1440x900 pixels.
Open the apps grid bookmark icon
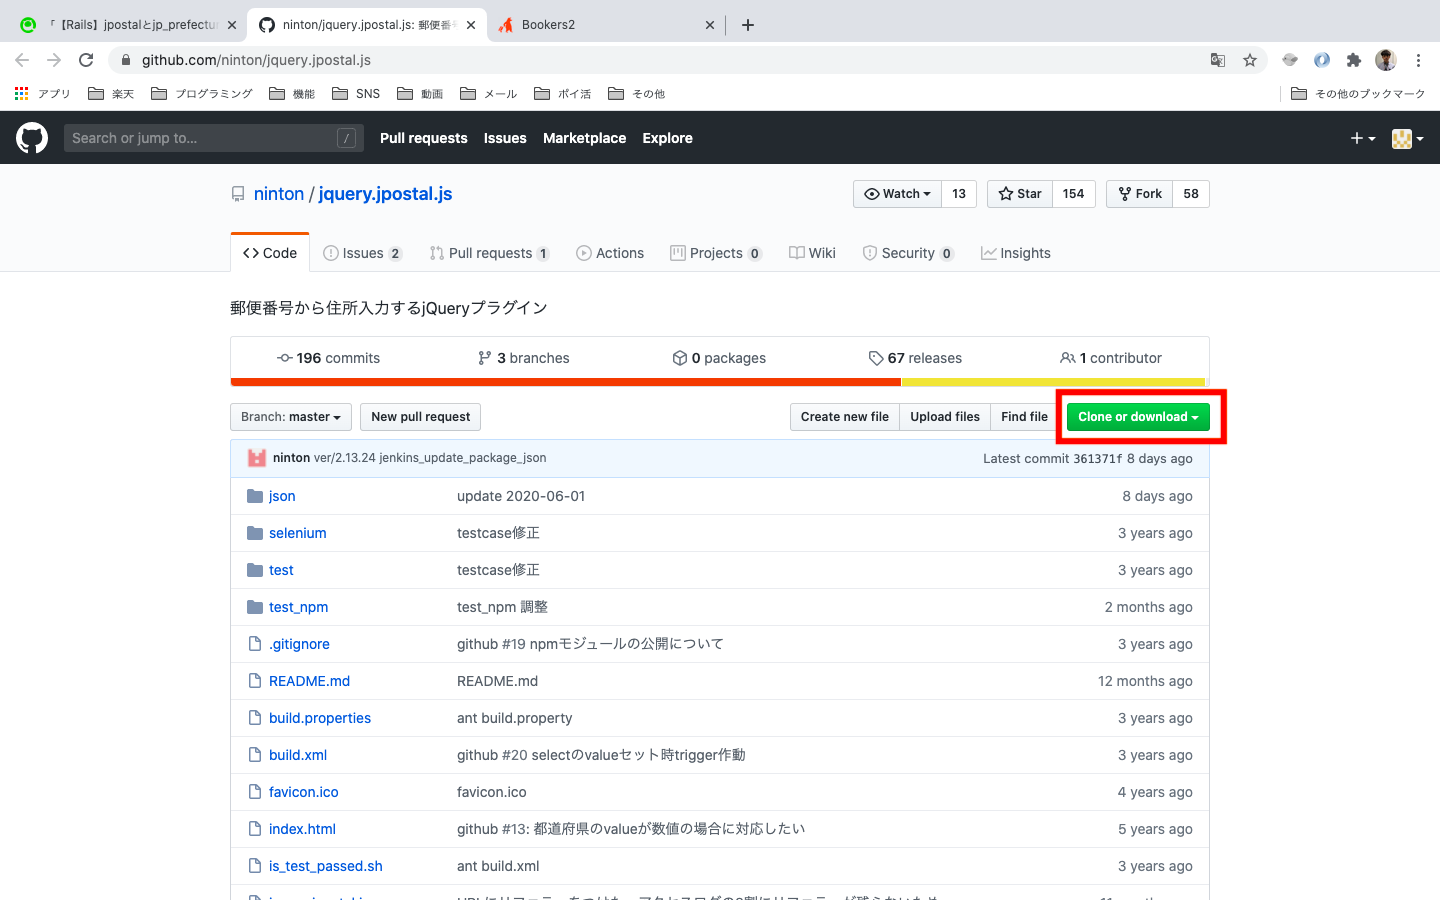click(x=22, y=93)
